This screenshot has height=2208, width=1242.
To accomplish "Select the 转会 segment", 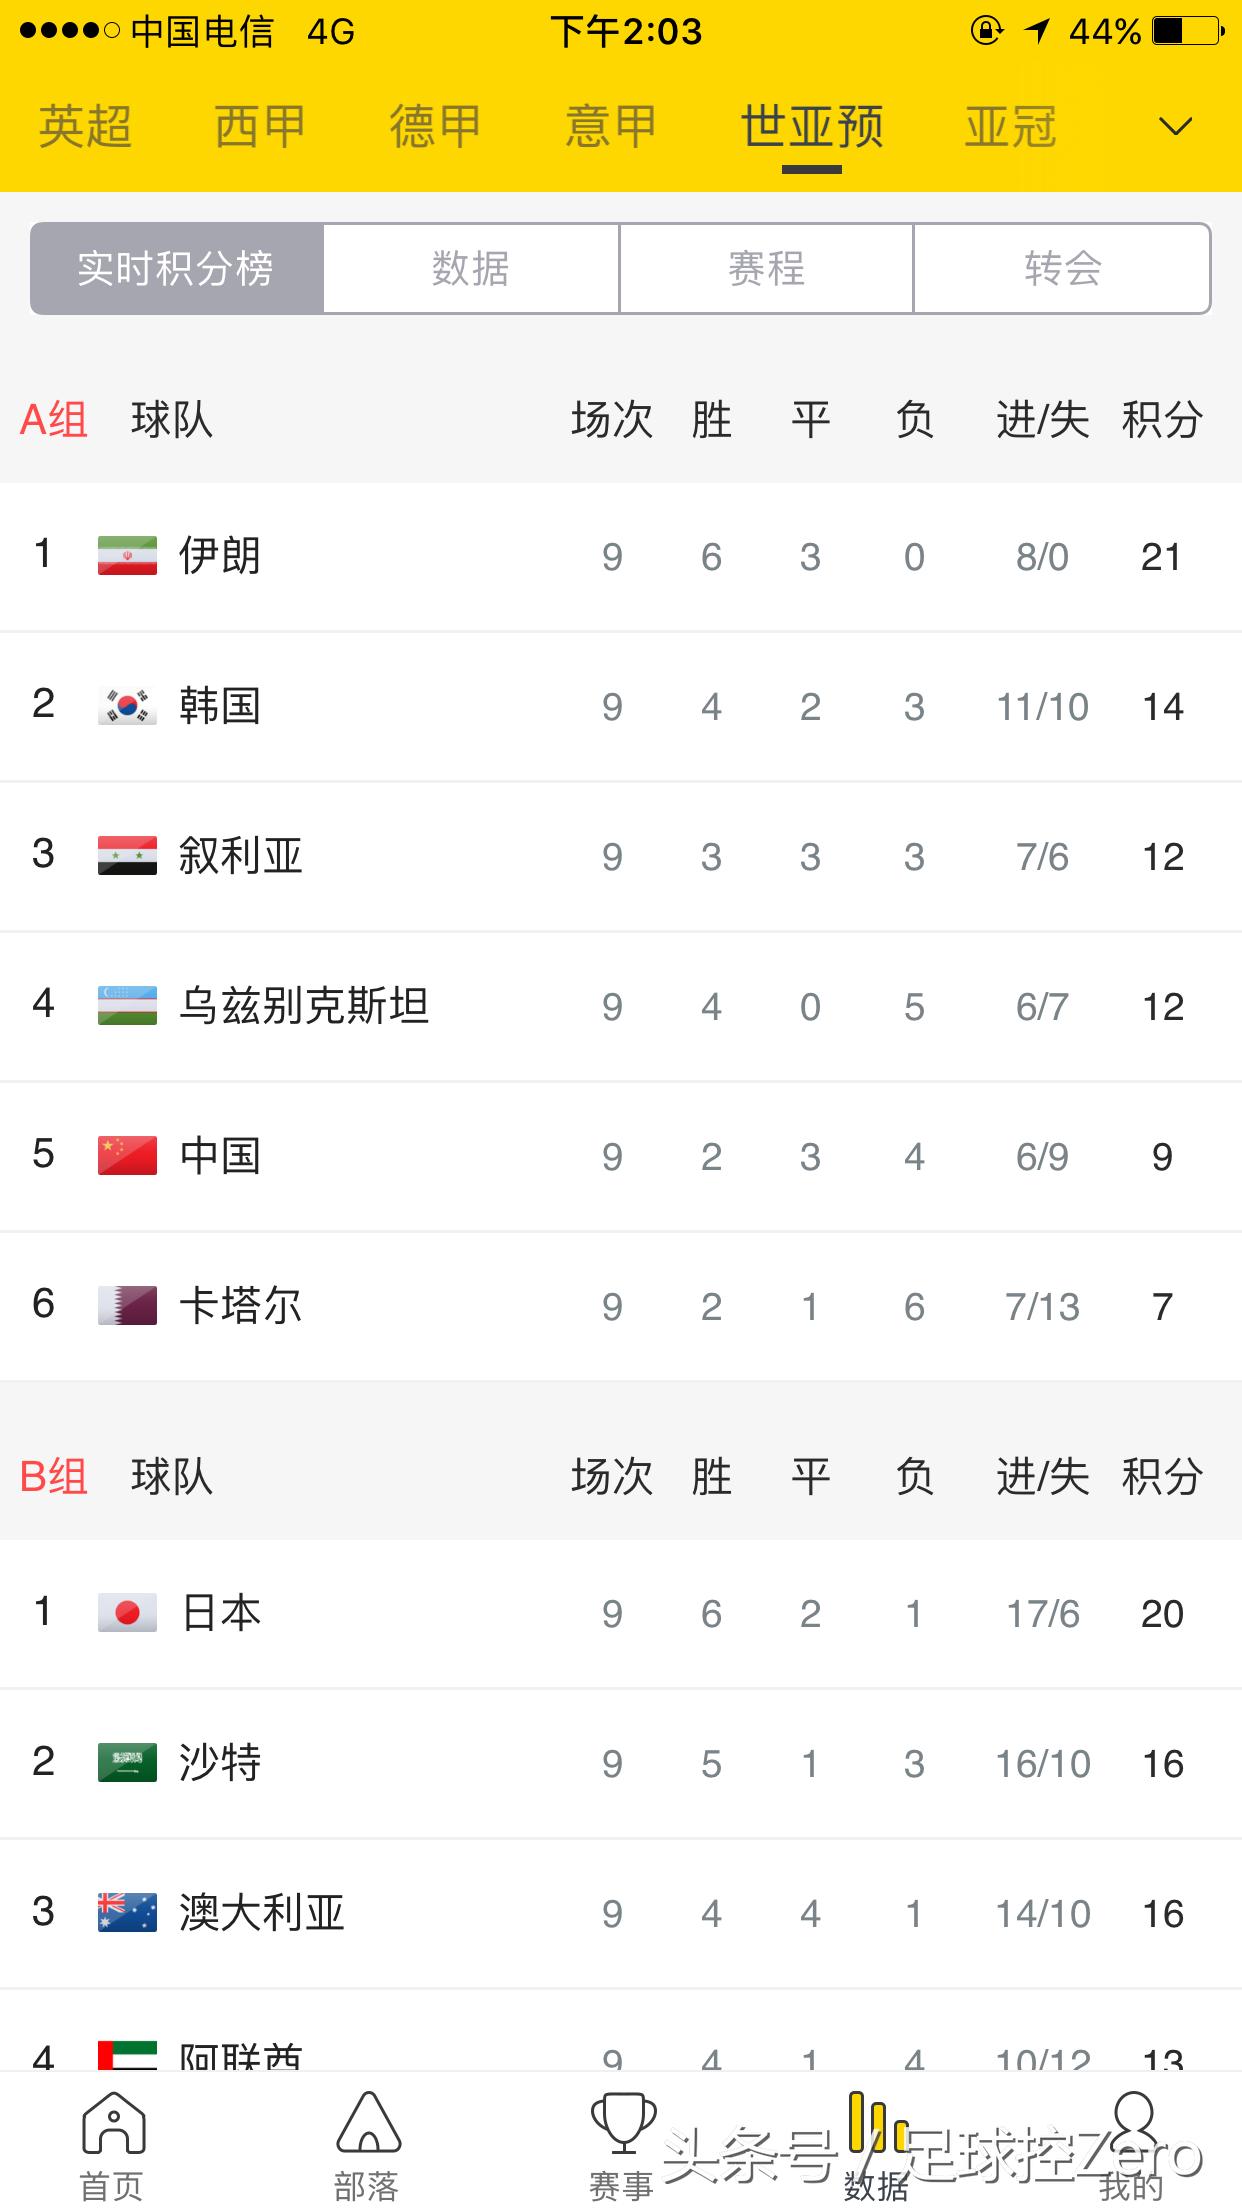I will [1063, 268].
